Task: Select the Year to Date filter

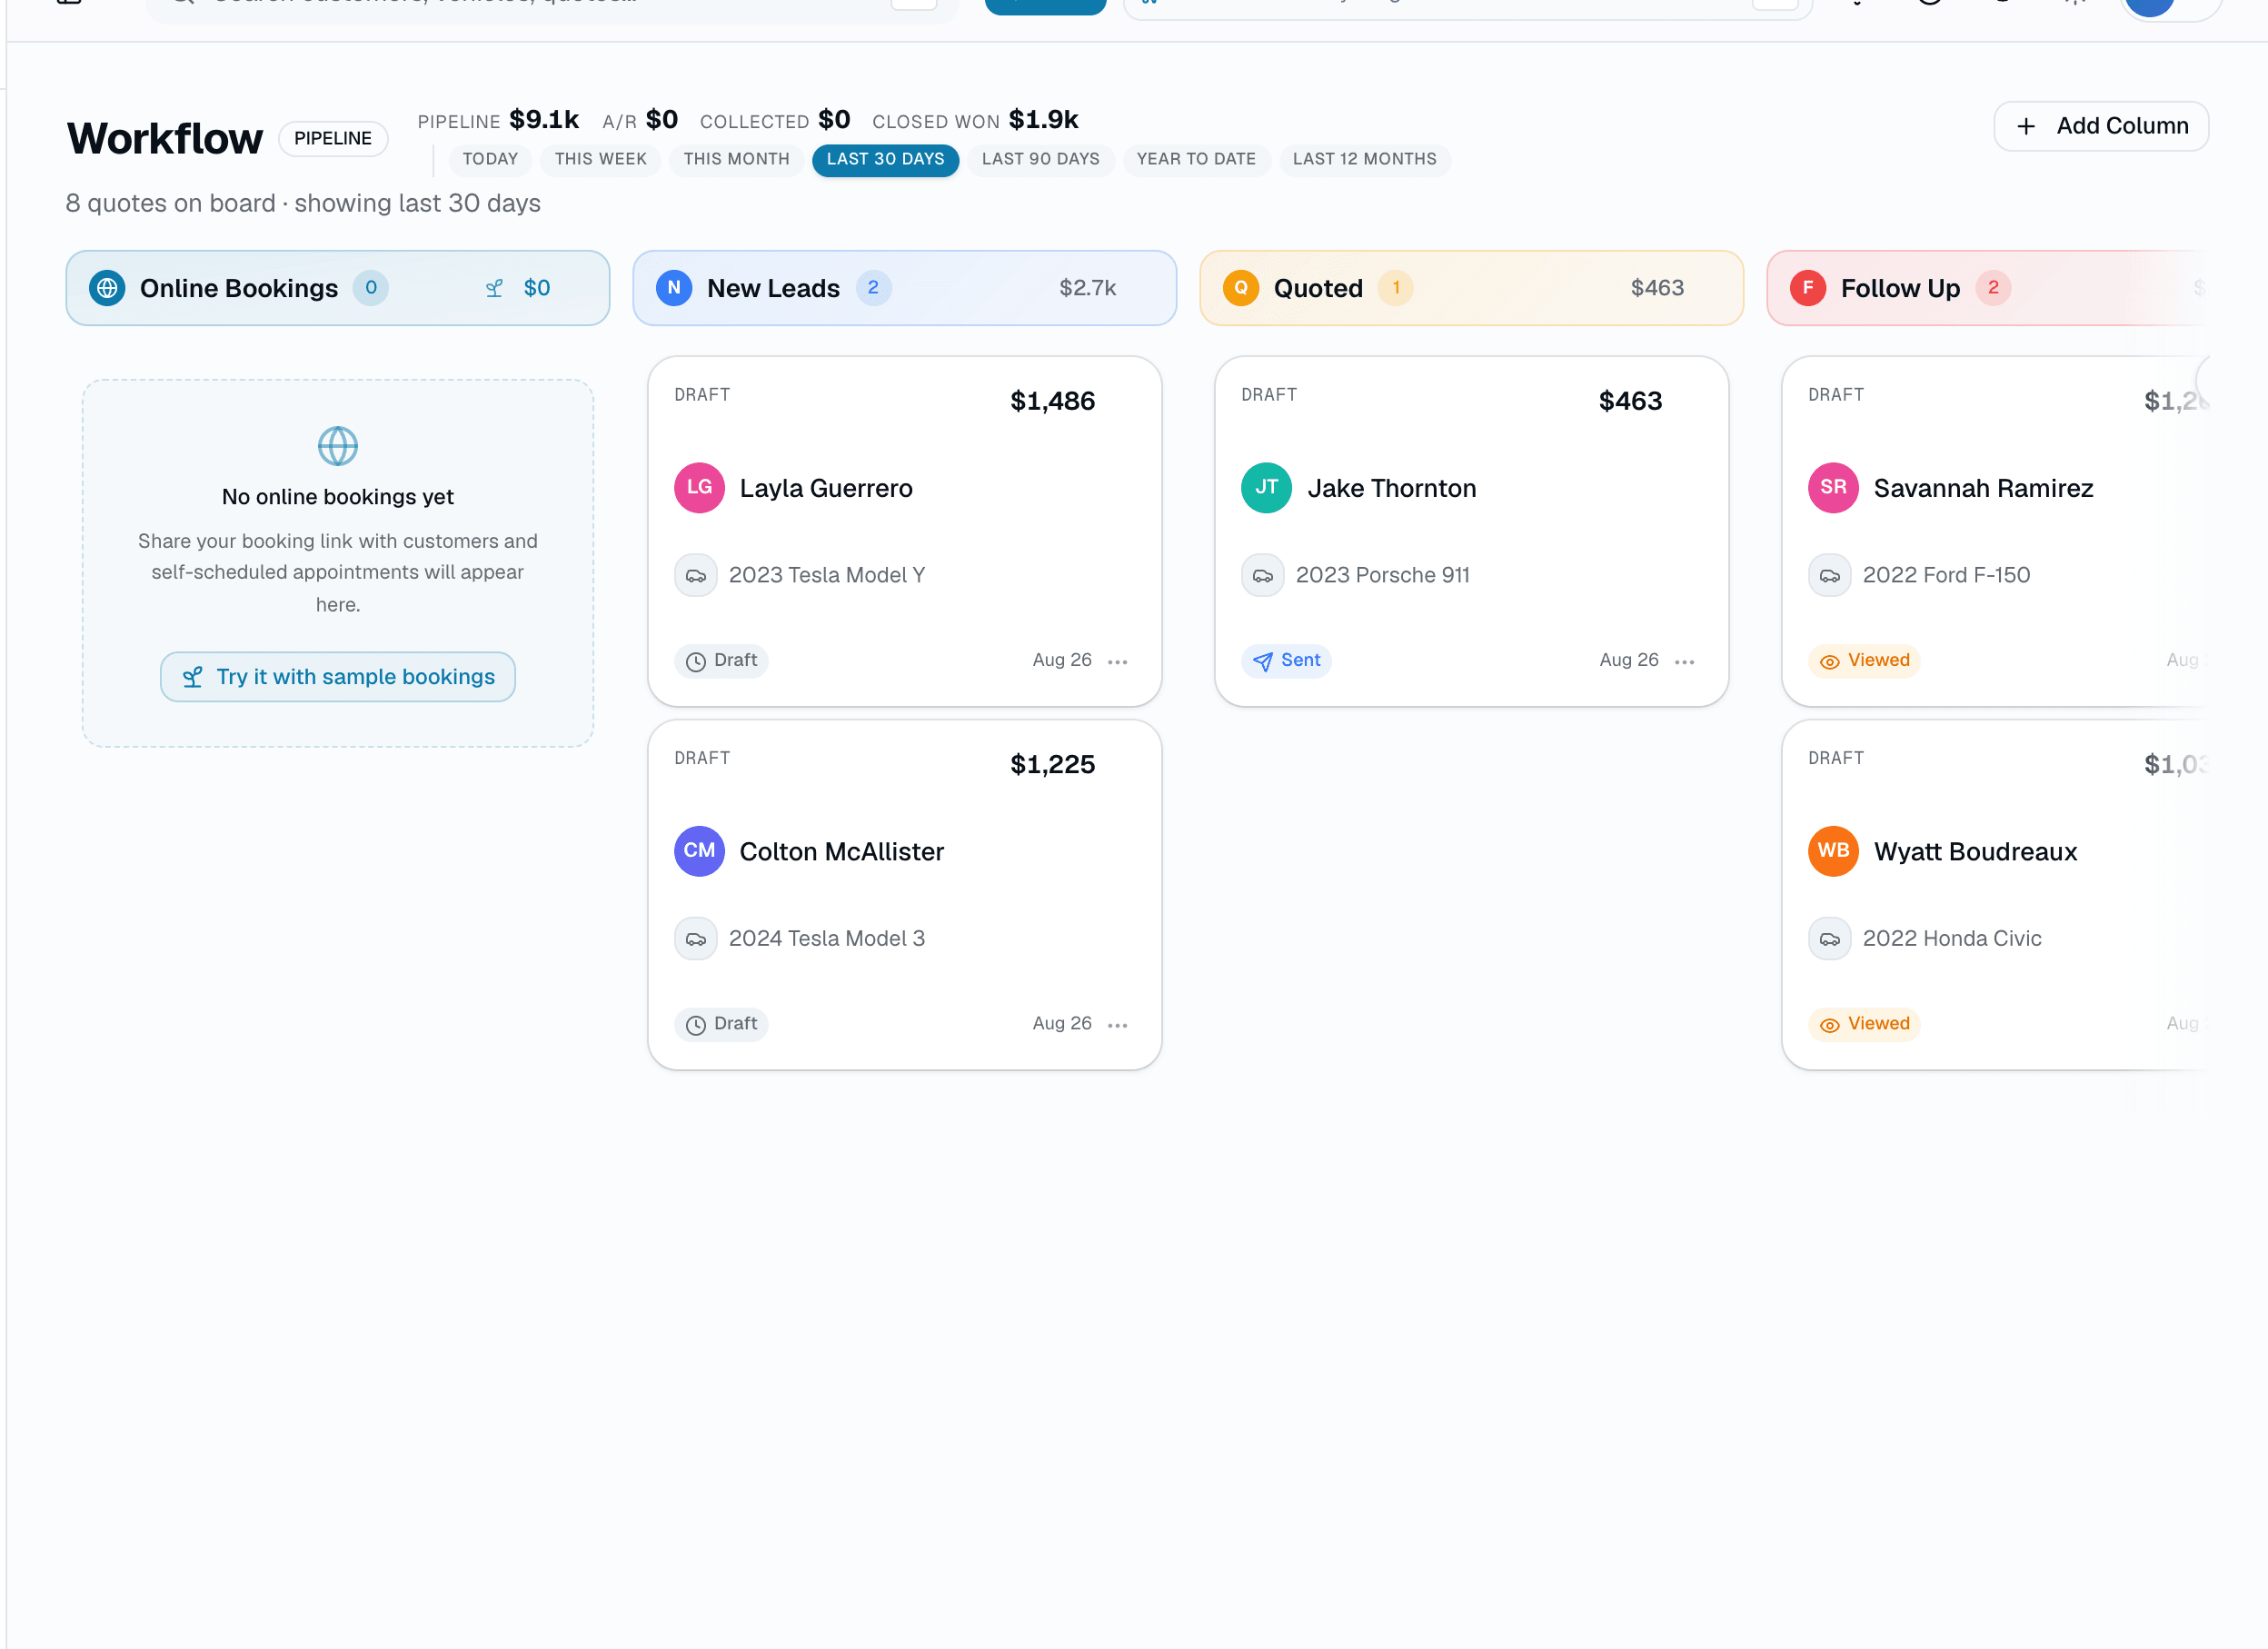Action: click(1196, 160)
